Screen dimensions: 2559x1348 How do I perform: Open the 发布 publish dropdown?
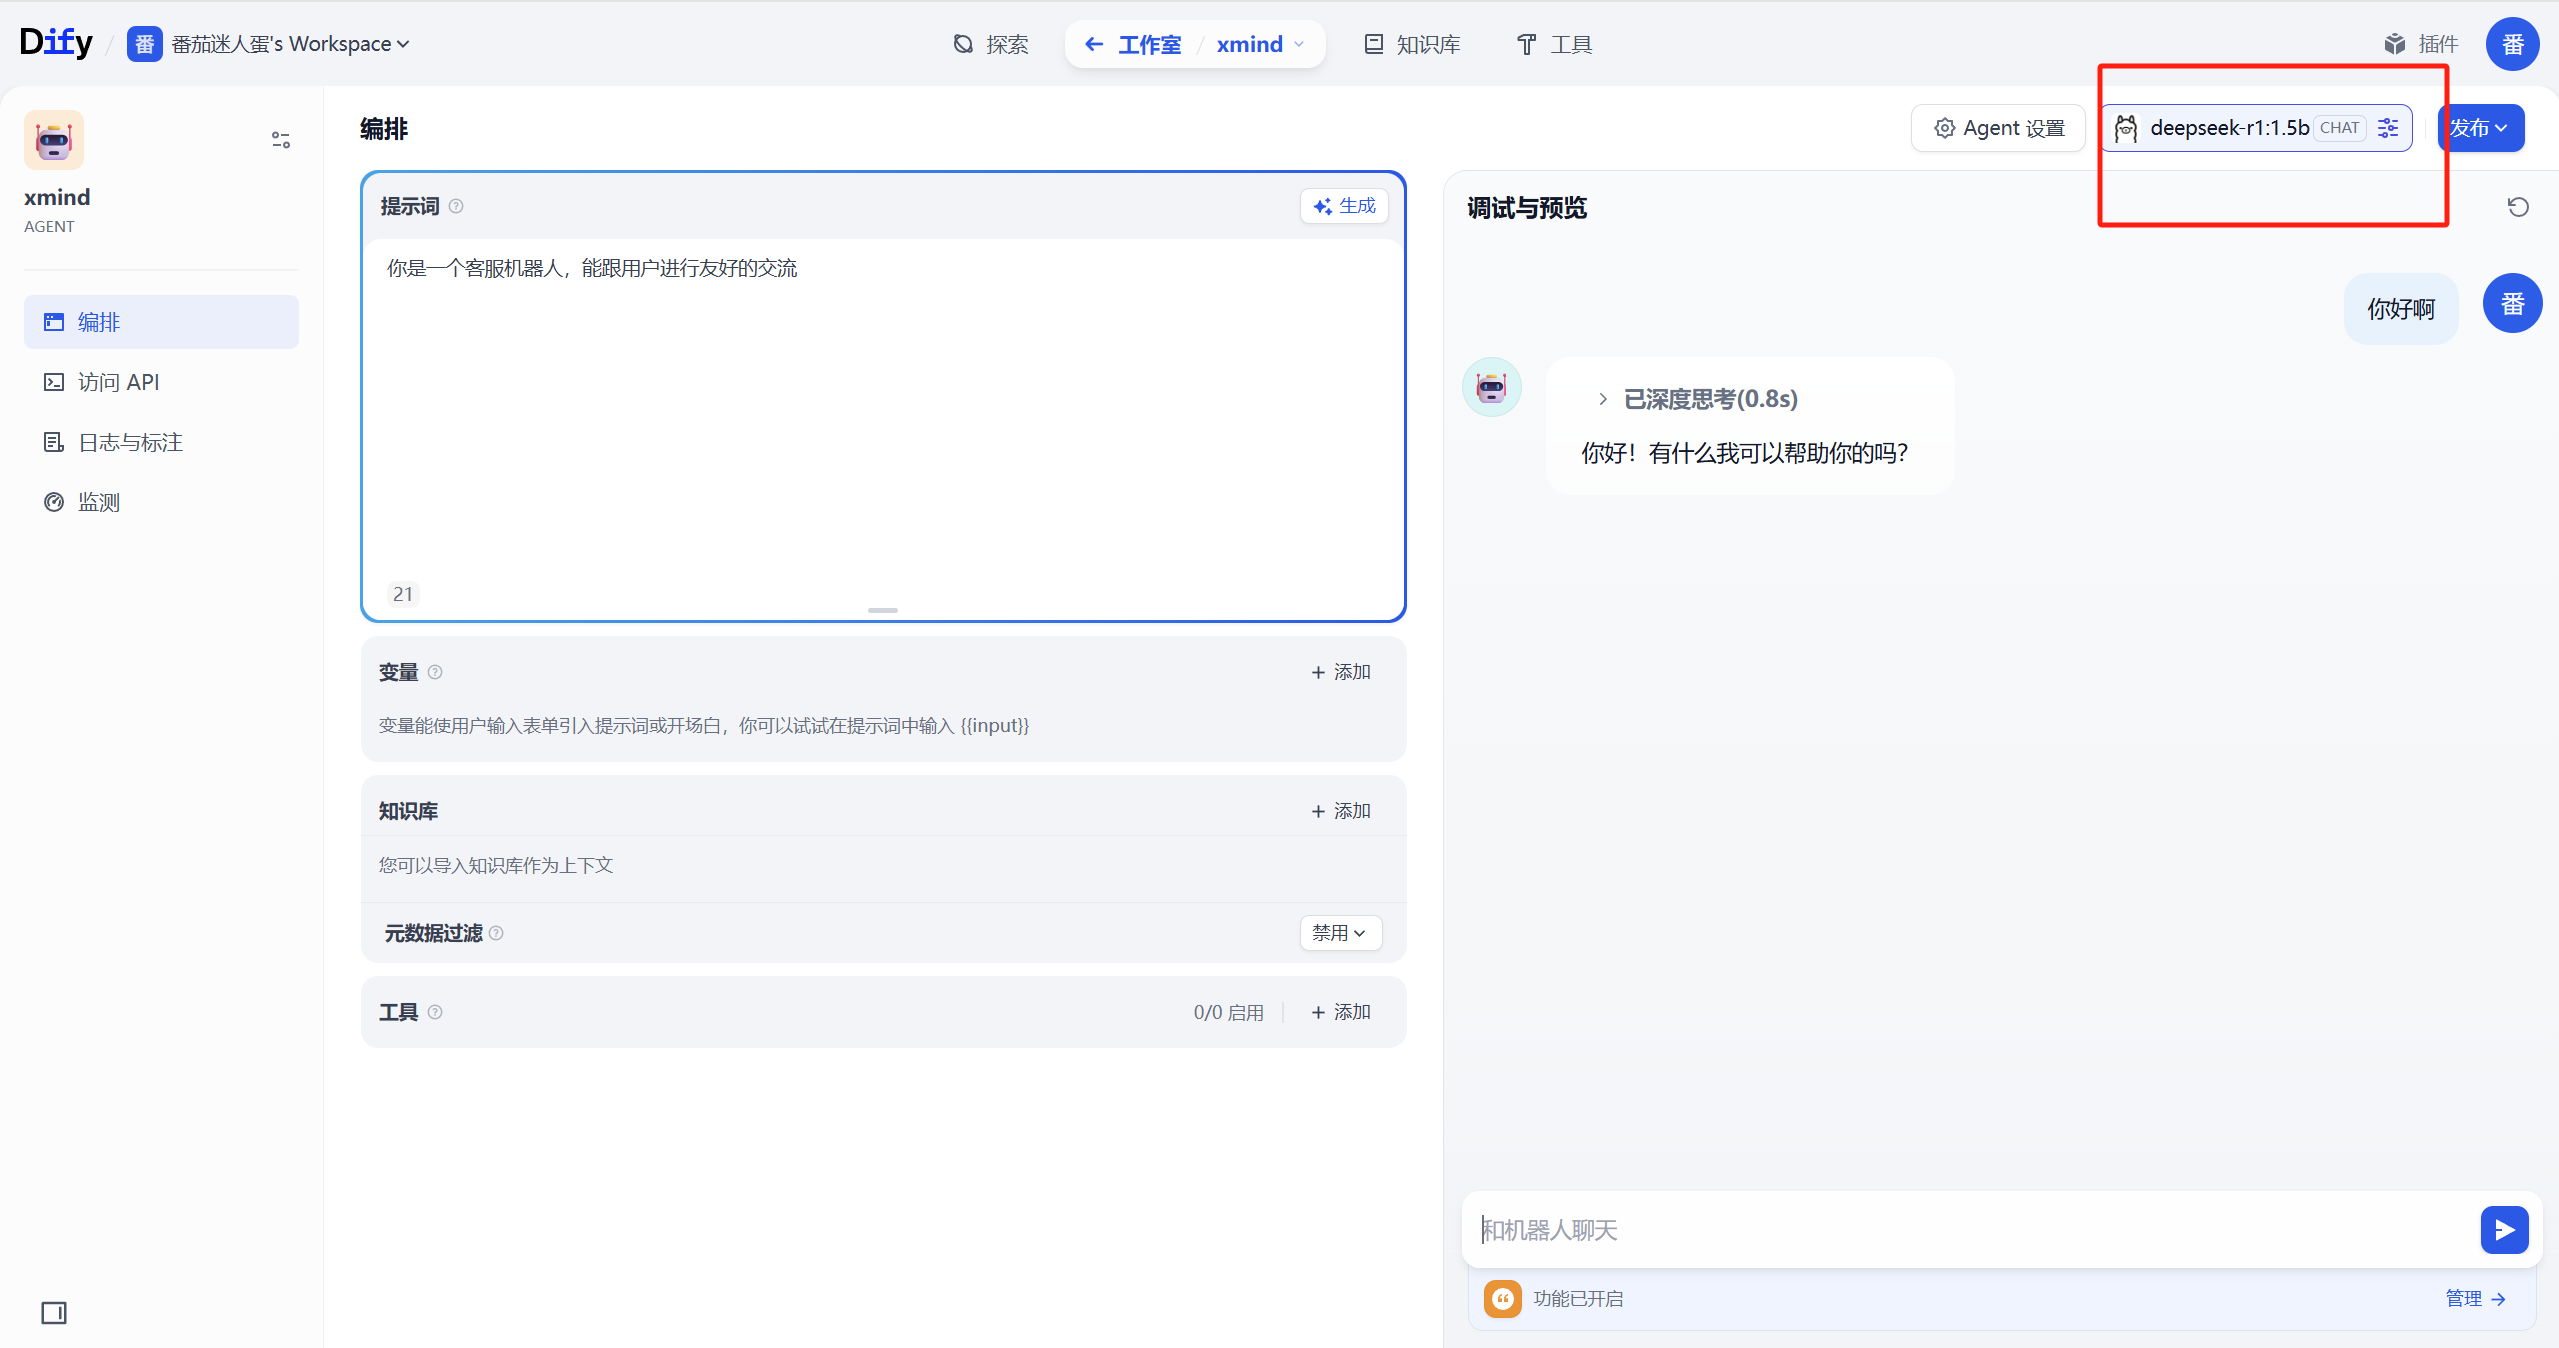point(2480,127)
